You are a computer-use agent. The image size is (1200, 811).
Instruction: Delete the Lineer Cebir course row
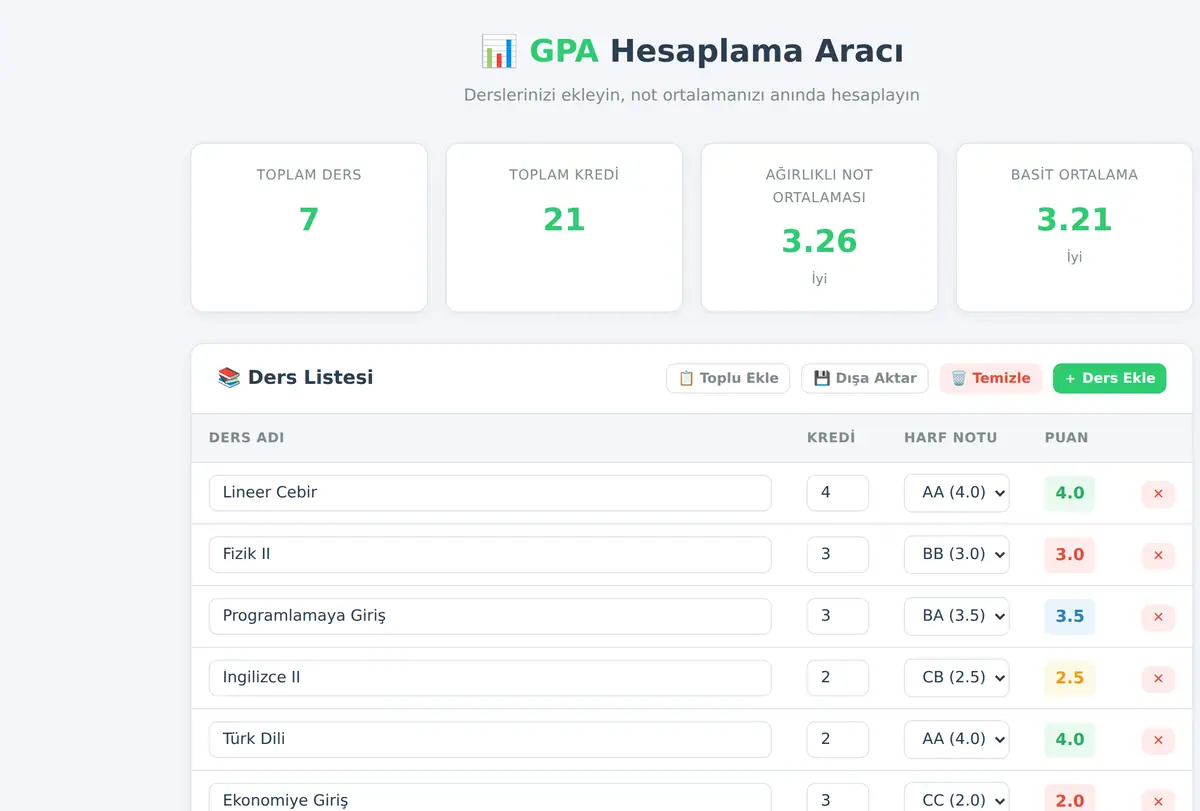(x=1158, y=493)
